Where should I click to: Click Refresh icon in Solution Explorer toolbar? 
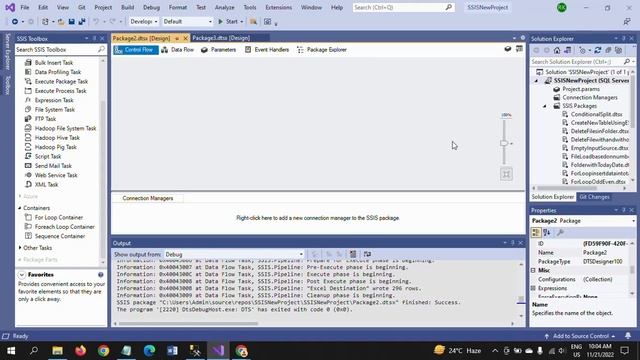click(598, 50)
